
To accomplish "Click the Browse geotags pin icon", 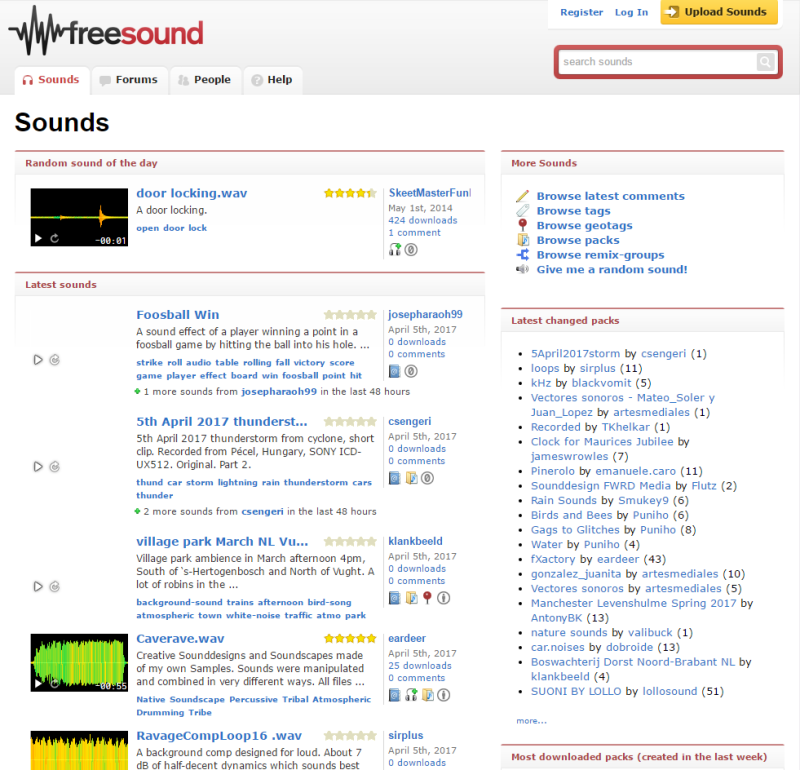I will pyautogui.click(x=521, y=225).
